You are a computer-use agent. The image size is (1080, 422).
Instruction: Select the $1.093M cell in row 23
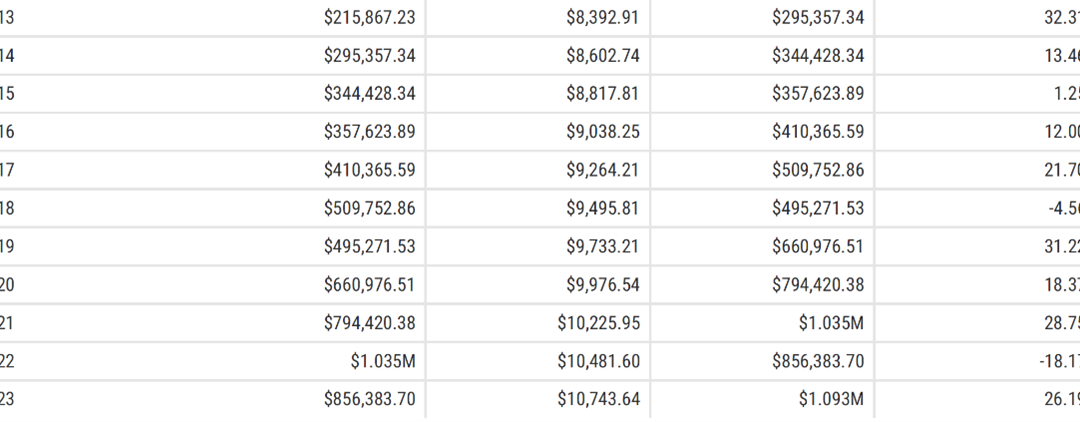point(831,399)
